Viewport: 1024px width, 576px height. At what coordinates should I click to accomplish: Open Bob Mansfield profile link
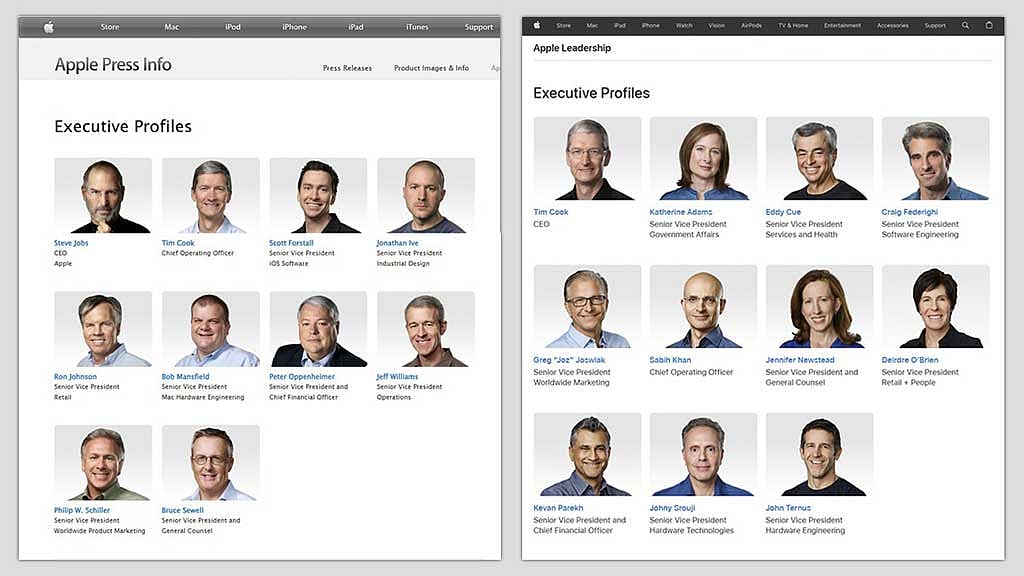coord(185,377)
